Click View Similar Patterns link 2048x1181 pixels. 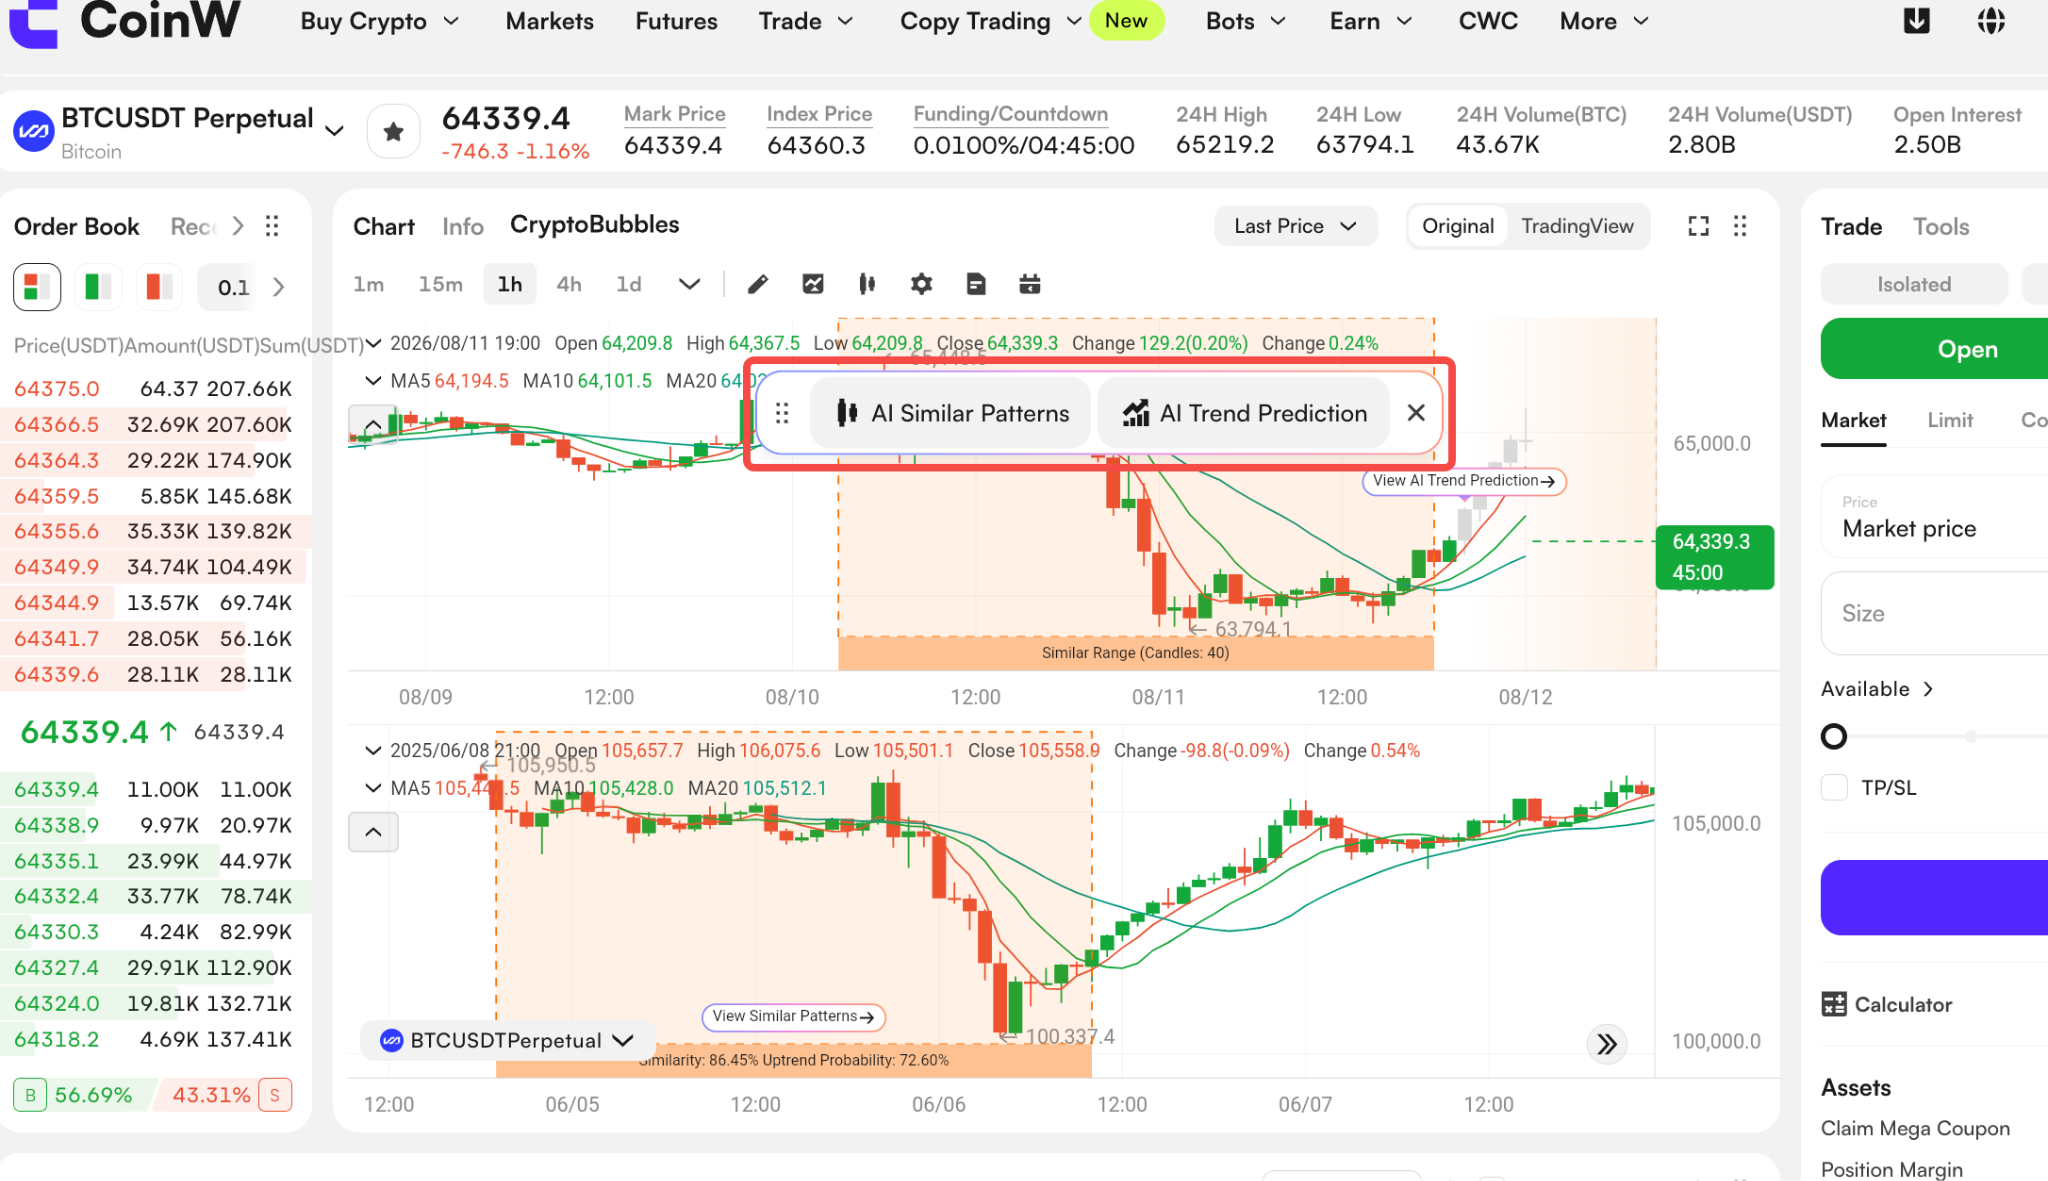[x=793, y=1016]
